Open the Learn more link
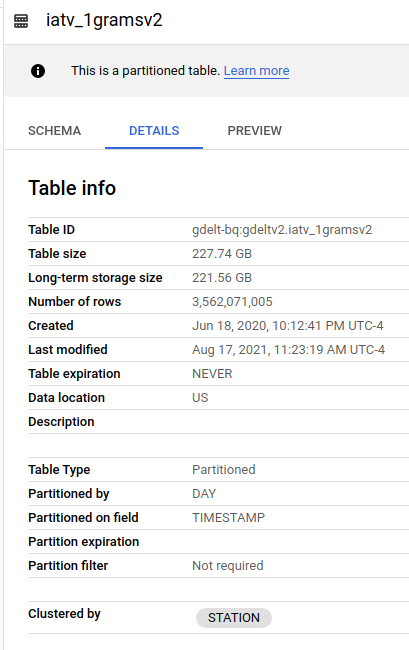 click(257, 71)
